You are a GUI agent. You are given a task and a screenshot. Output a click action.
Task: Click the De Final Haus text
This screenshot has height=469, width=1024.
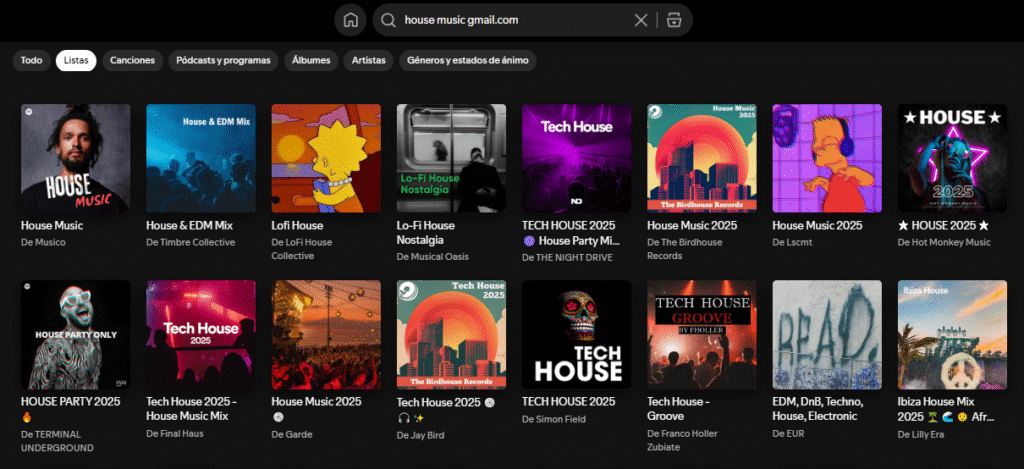coord(175,433)
